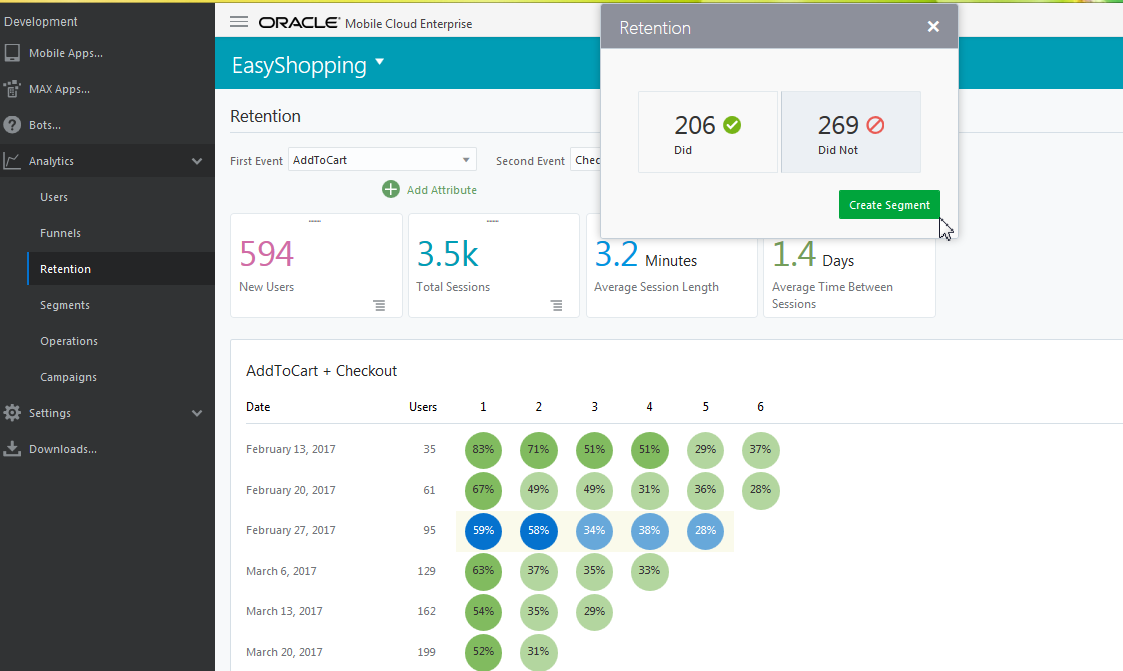This screenshot has width=1123, height=671.
Task: Click the MAX Apps sidebar label
Action: coord(59,89)
